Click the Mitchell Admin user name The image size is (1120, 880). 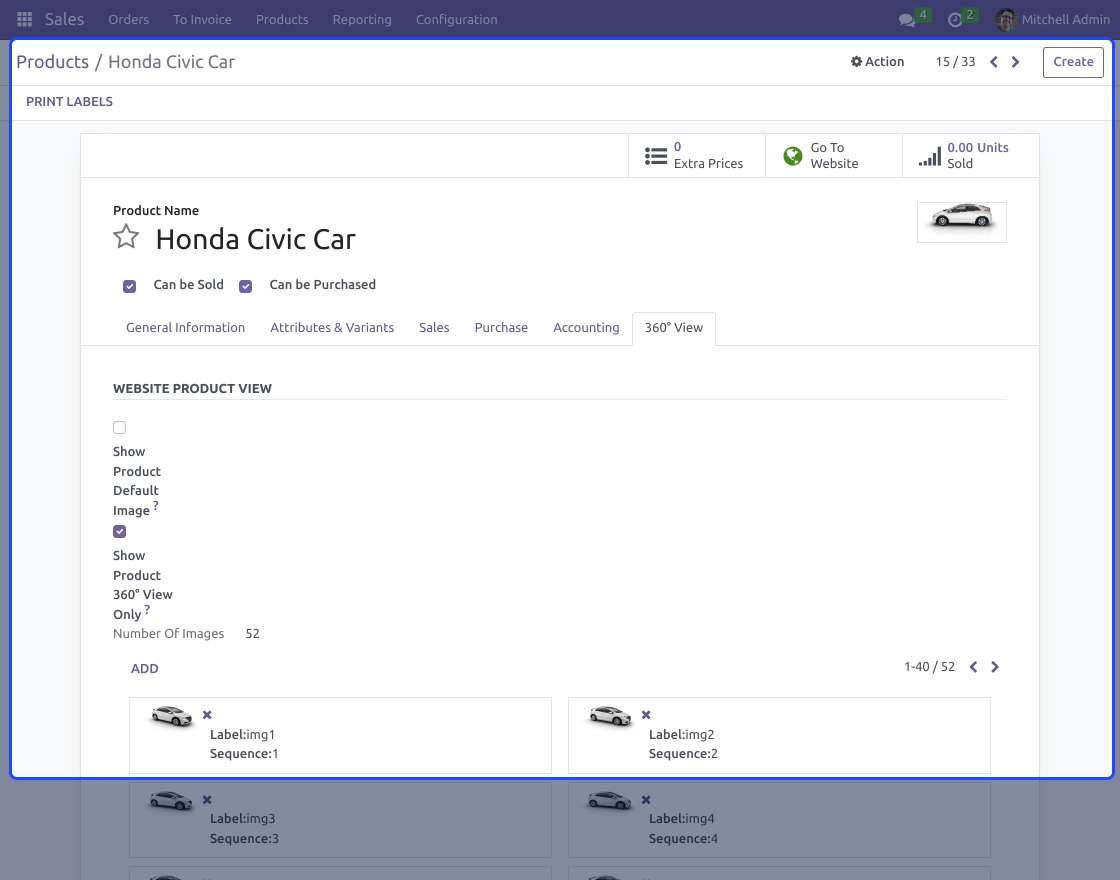(x=1066, y=19)
